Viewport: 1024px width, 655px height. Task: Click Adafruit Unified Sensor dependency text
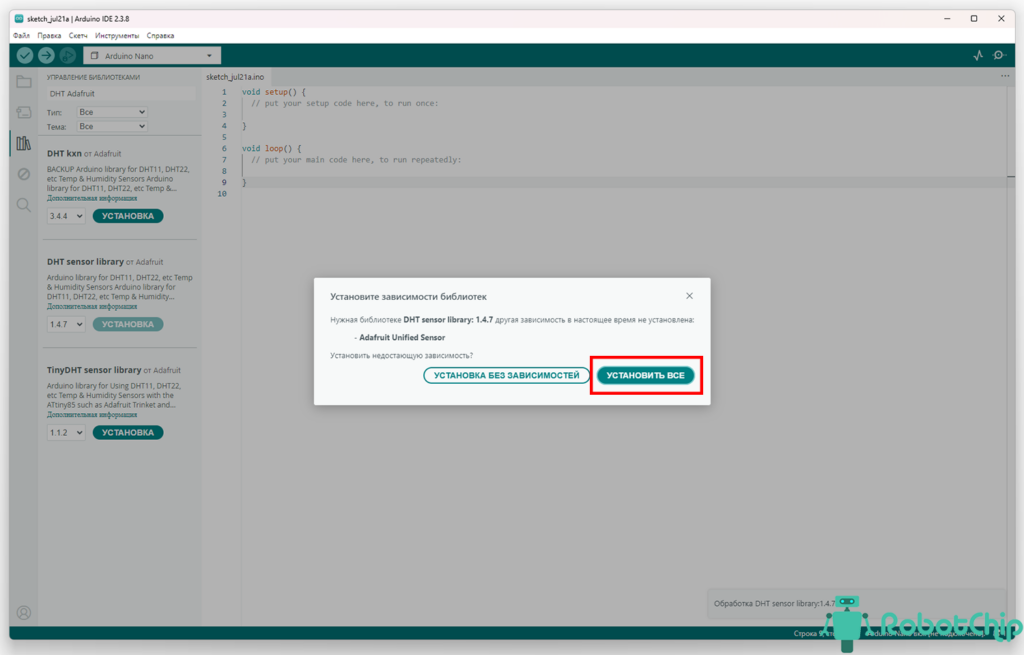pos(402,338)
